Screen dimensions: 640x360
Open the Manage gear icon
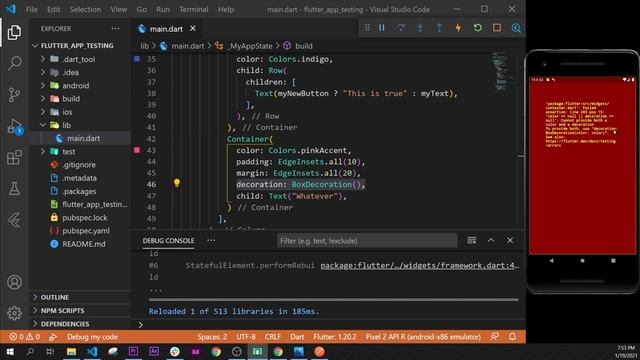tap(14, 313)
